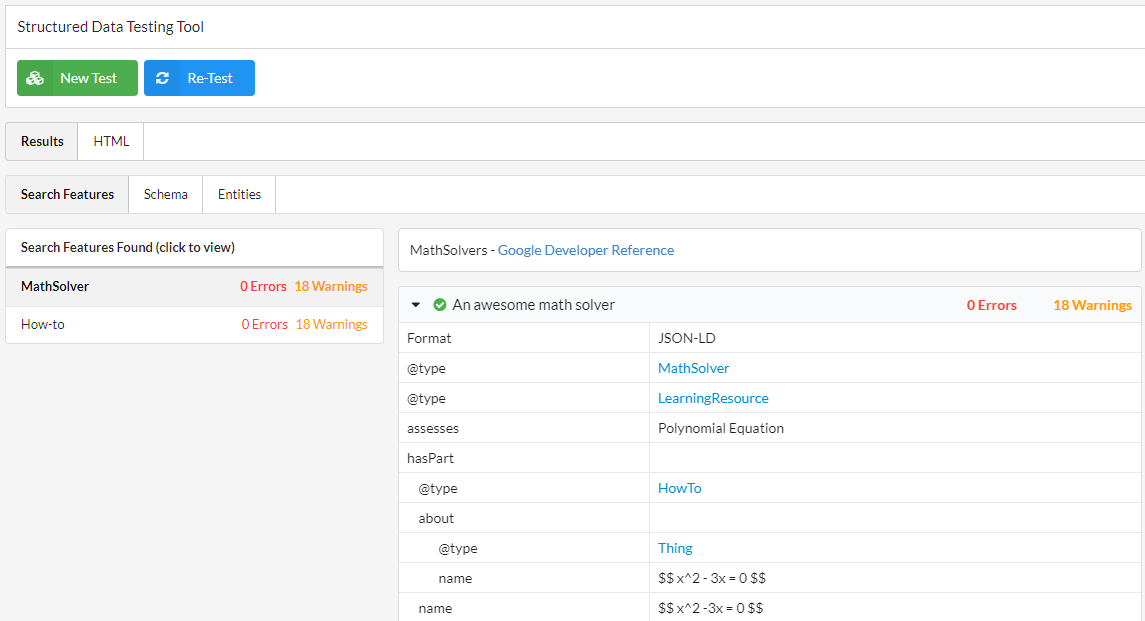This screenshot has height=621, width=1145.
Task: Click the about property label
Action: coord(436,518)
